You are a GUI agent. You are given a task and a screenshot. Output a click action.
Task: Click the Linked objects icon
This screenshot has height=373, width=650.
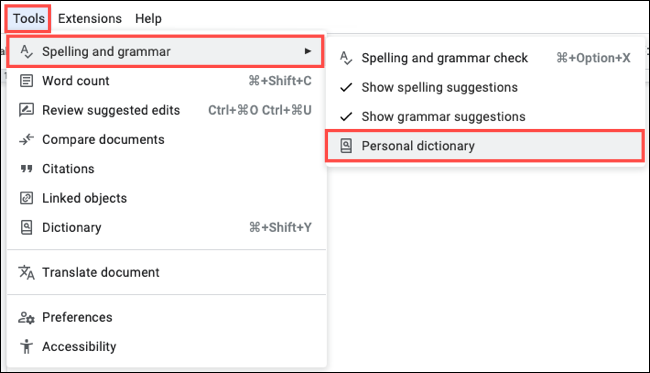click(x=27, y=198)
